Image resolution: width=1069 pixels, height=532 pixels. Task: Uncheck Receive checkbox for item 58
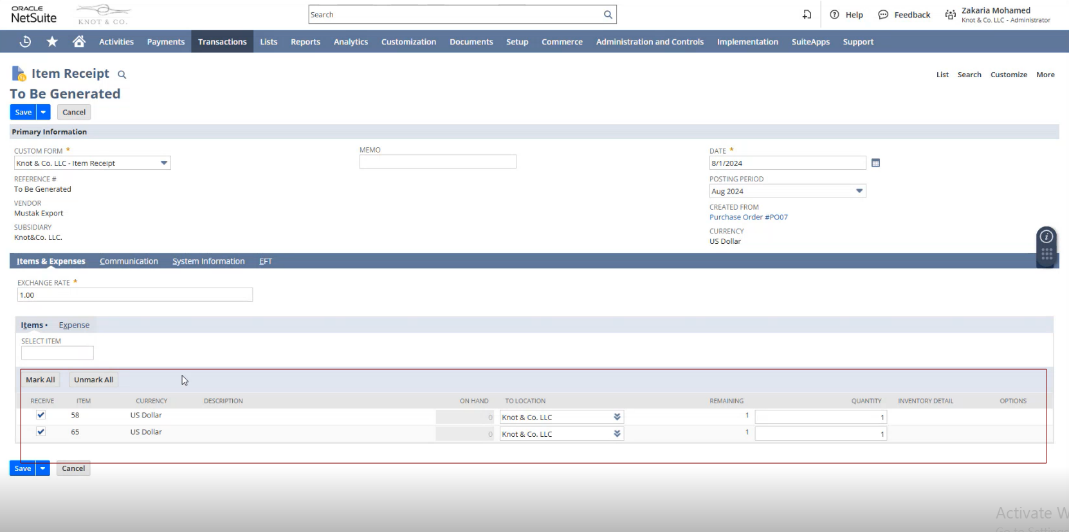tap(41, 415)
